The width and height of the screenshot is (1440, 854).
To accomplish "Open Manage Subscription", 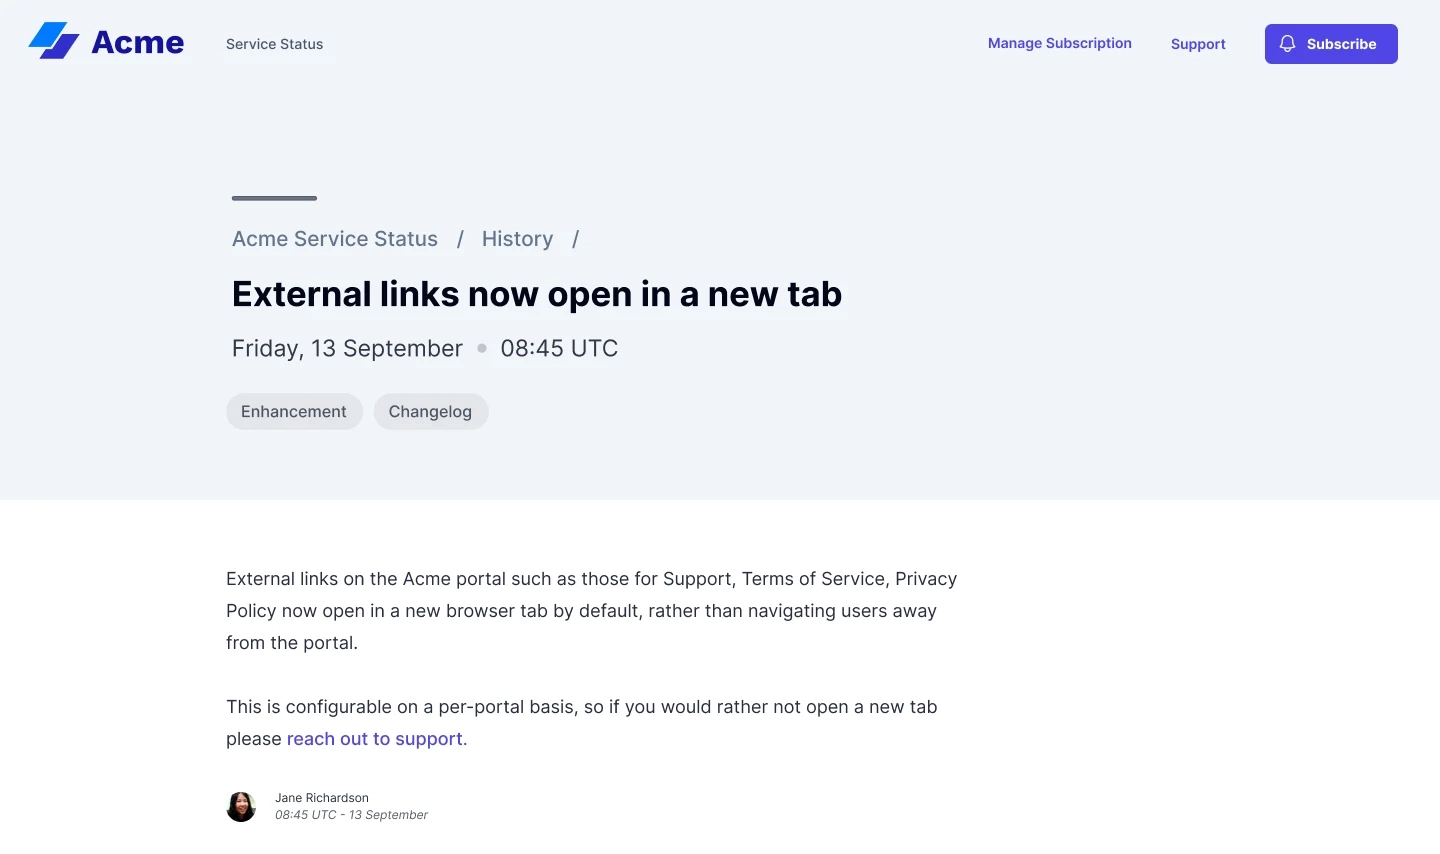I will pos(1059,43).
